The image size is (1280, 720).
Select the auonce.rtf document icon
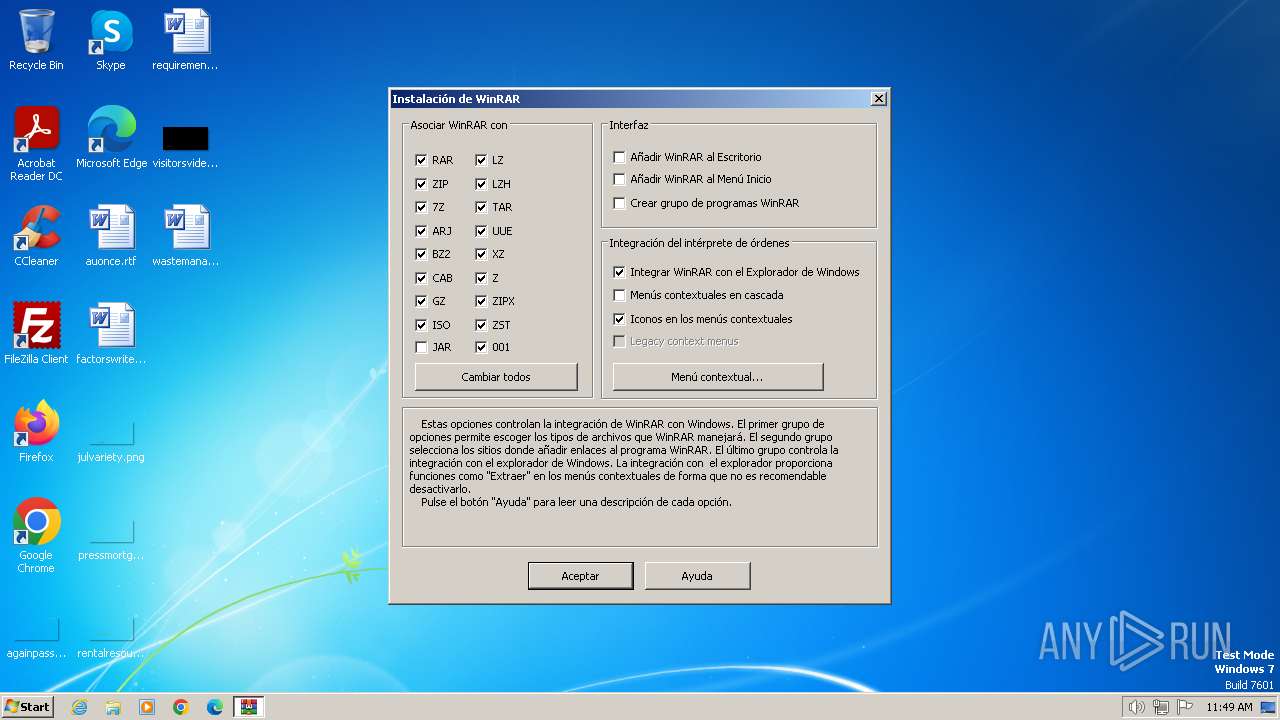(111, 235)
